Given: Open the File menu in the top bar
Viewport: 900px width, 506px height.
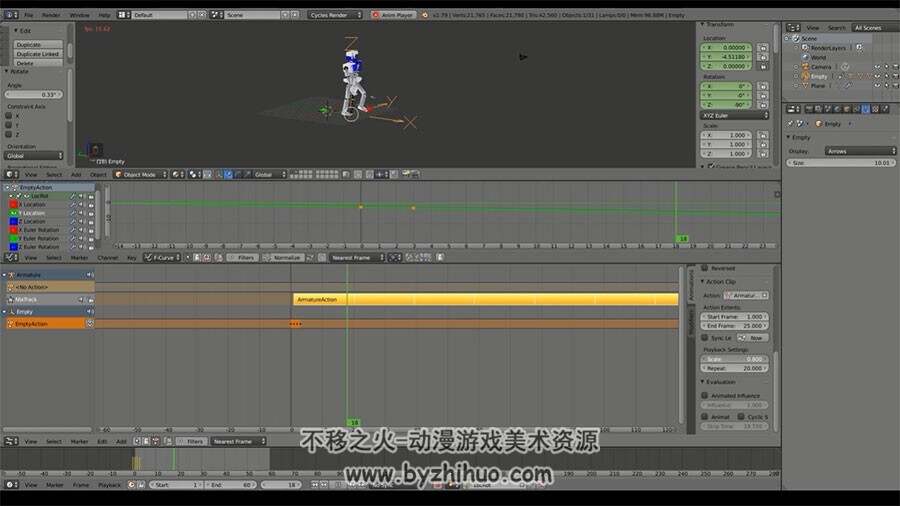Looking at the screenshot, I should point(28,15).
